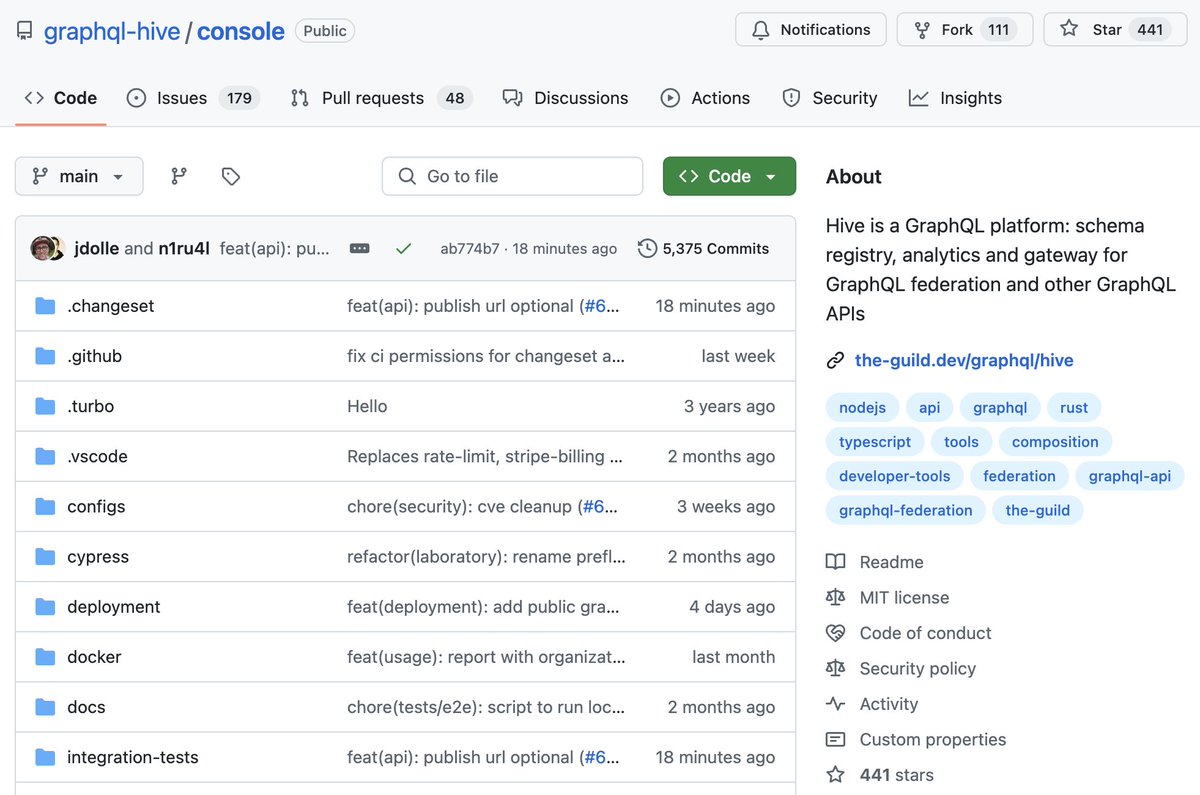Open the docs folder icon

(x=45, y=707)
